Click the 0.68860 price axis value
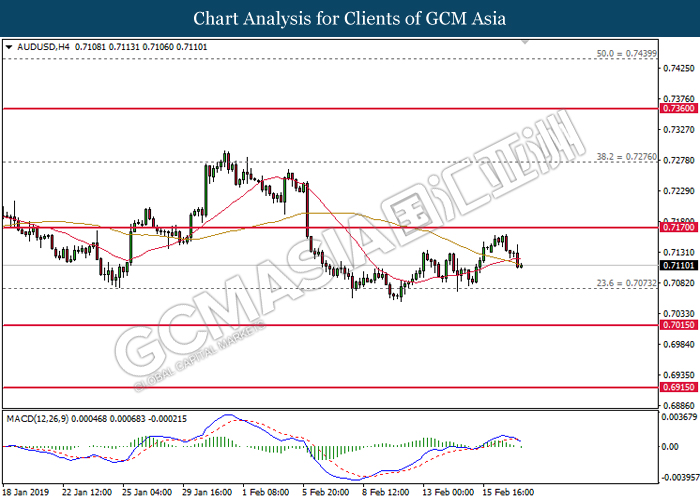The height and width of the screenshot is (500, 700). 679,406
